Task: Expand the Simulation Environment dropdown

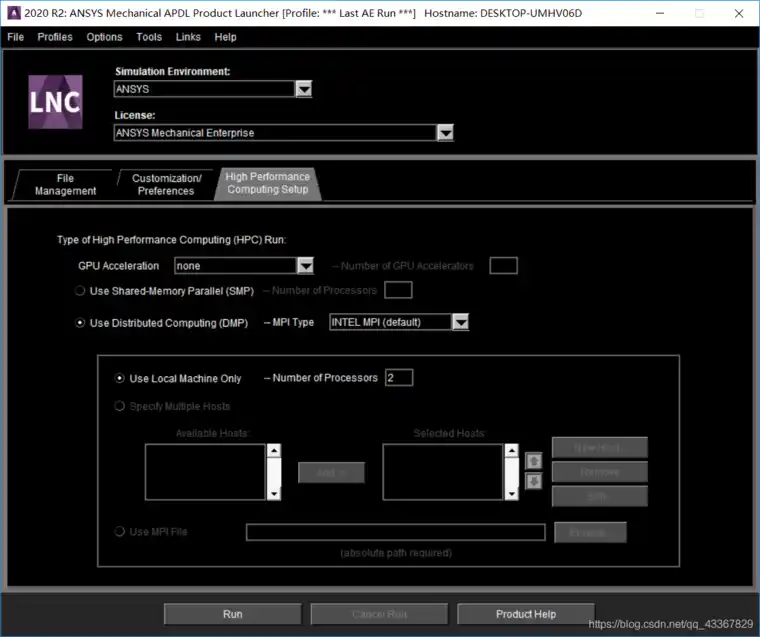Action: click(x=304, y=89)
